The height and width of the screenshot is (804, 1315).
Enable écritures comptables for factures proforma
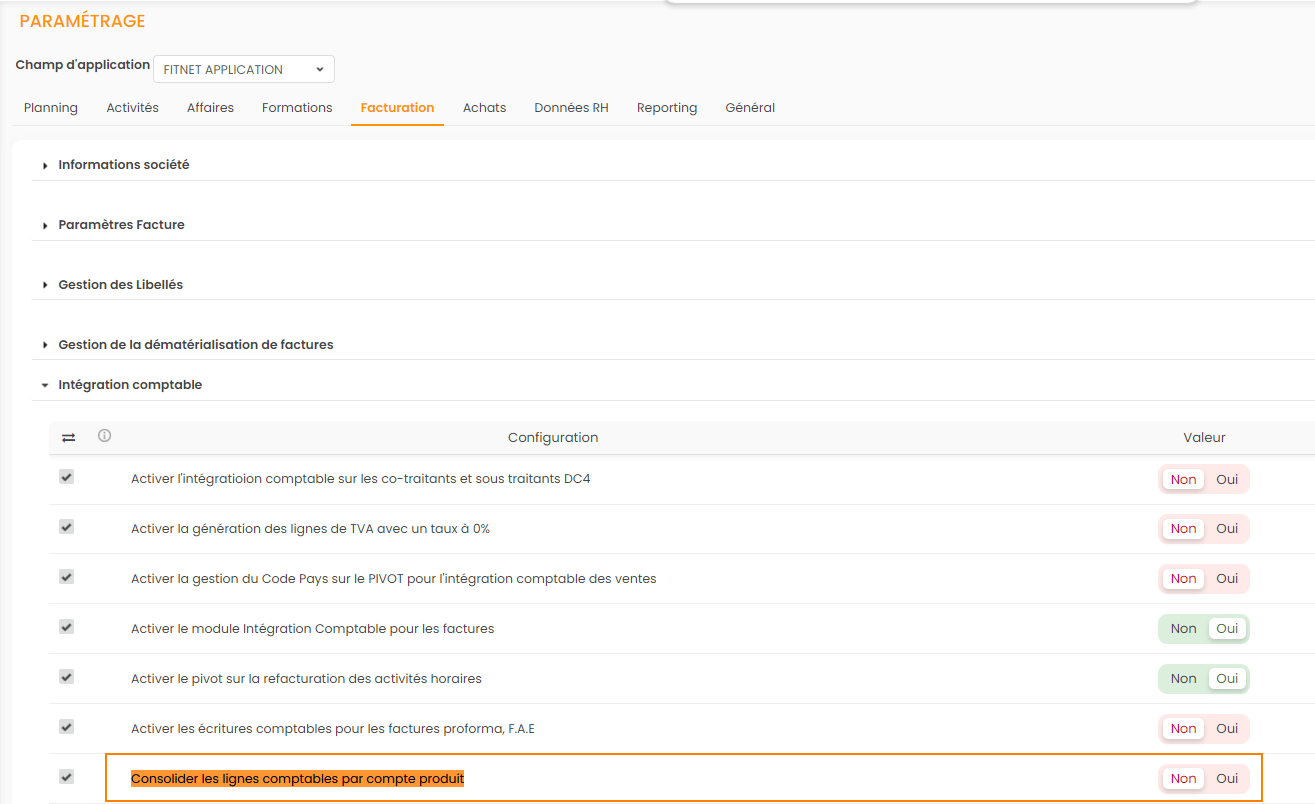pyautogui.click(x=1227, y=729)
